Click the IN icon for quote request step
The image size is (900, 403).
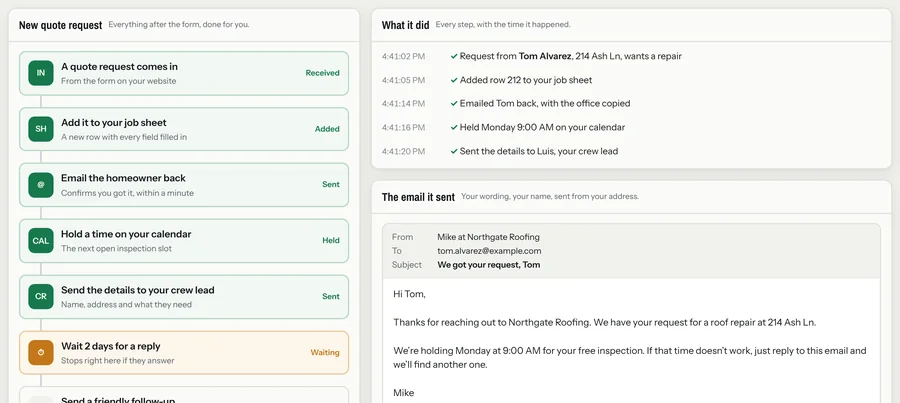click(x=41, y=73)
